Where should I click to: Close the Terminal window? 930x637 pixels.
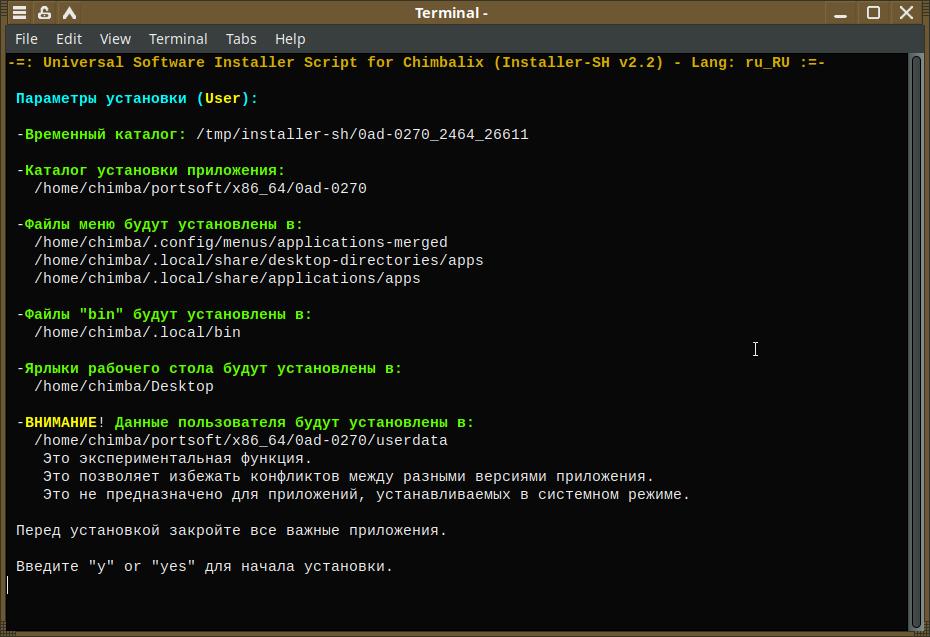pyautogui.click(x=908, y=13)
